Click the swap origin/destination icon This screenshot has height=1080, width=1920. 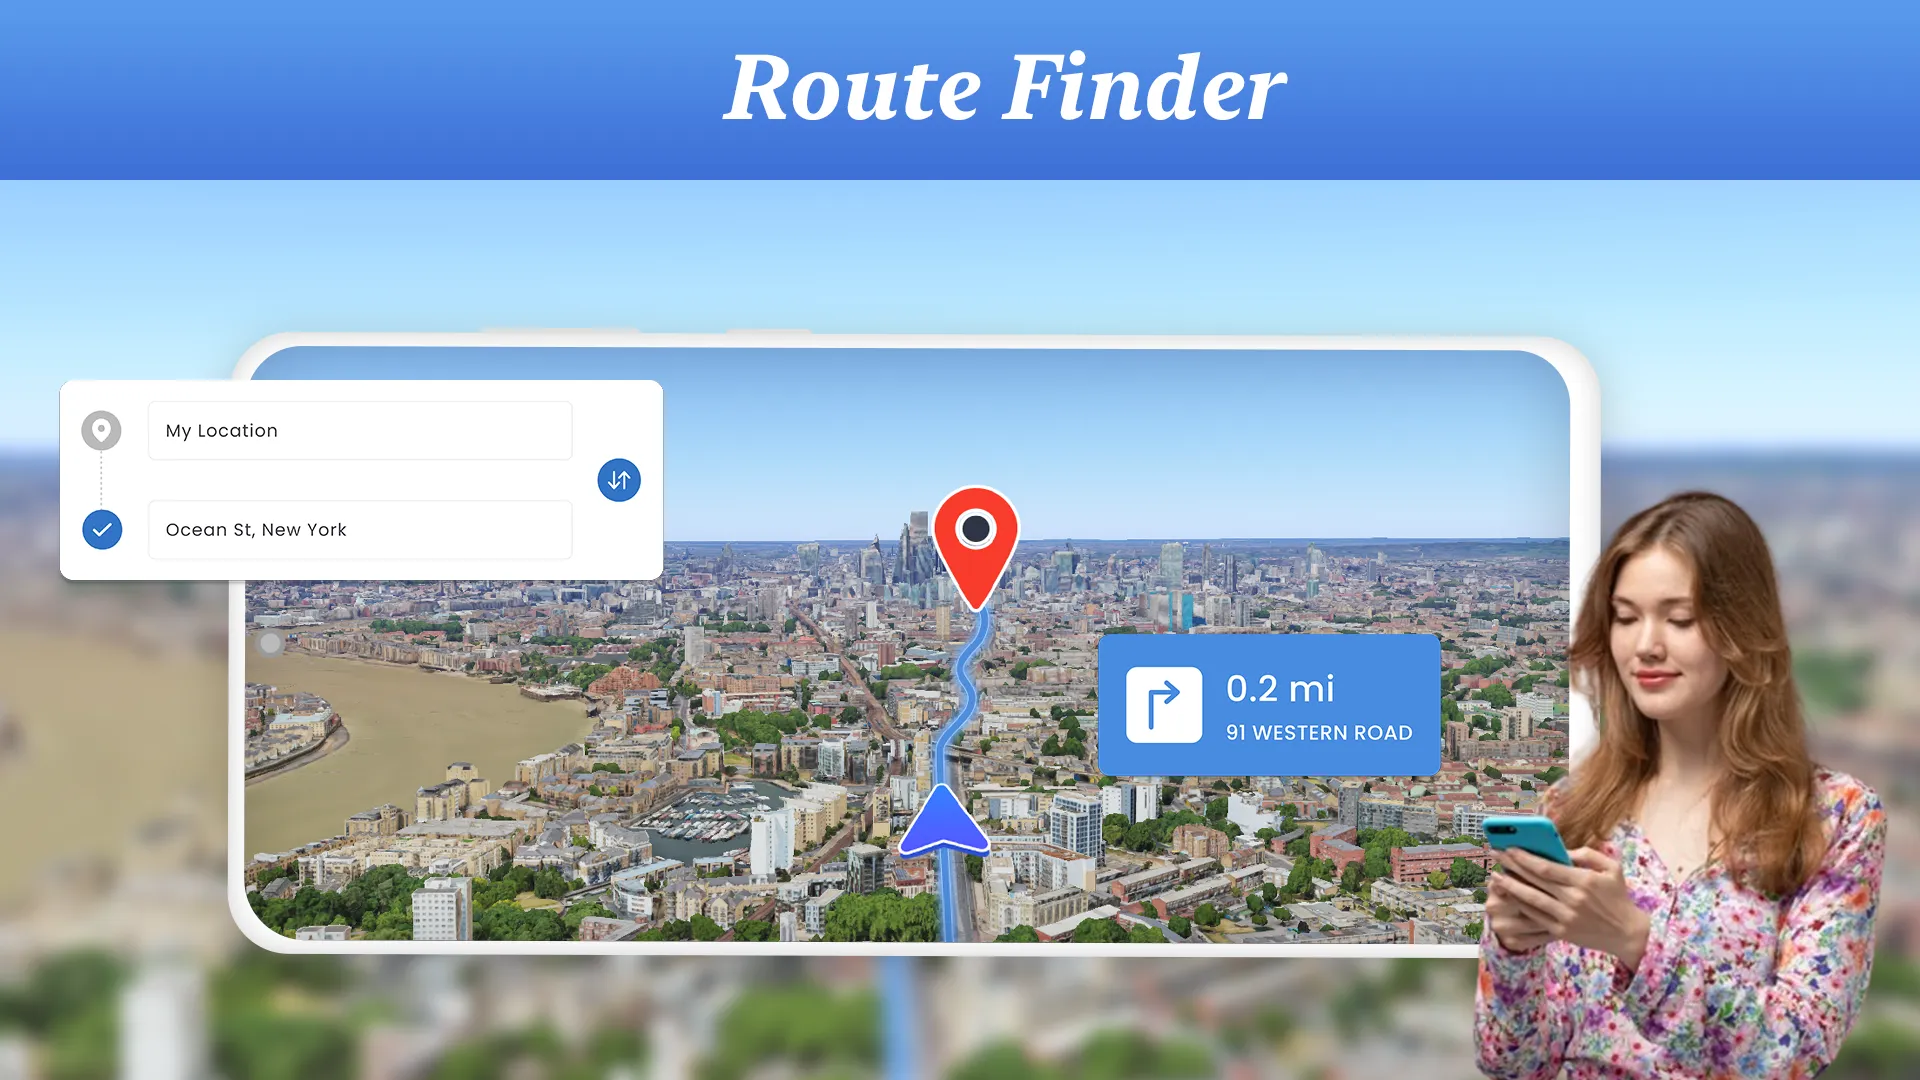pyautogui.click(x=617, y=479)
